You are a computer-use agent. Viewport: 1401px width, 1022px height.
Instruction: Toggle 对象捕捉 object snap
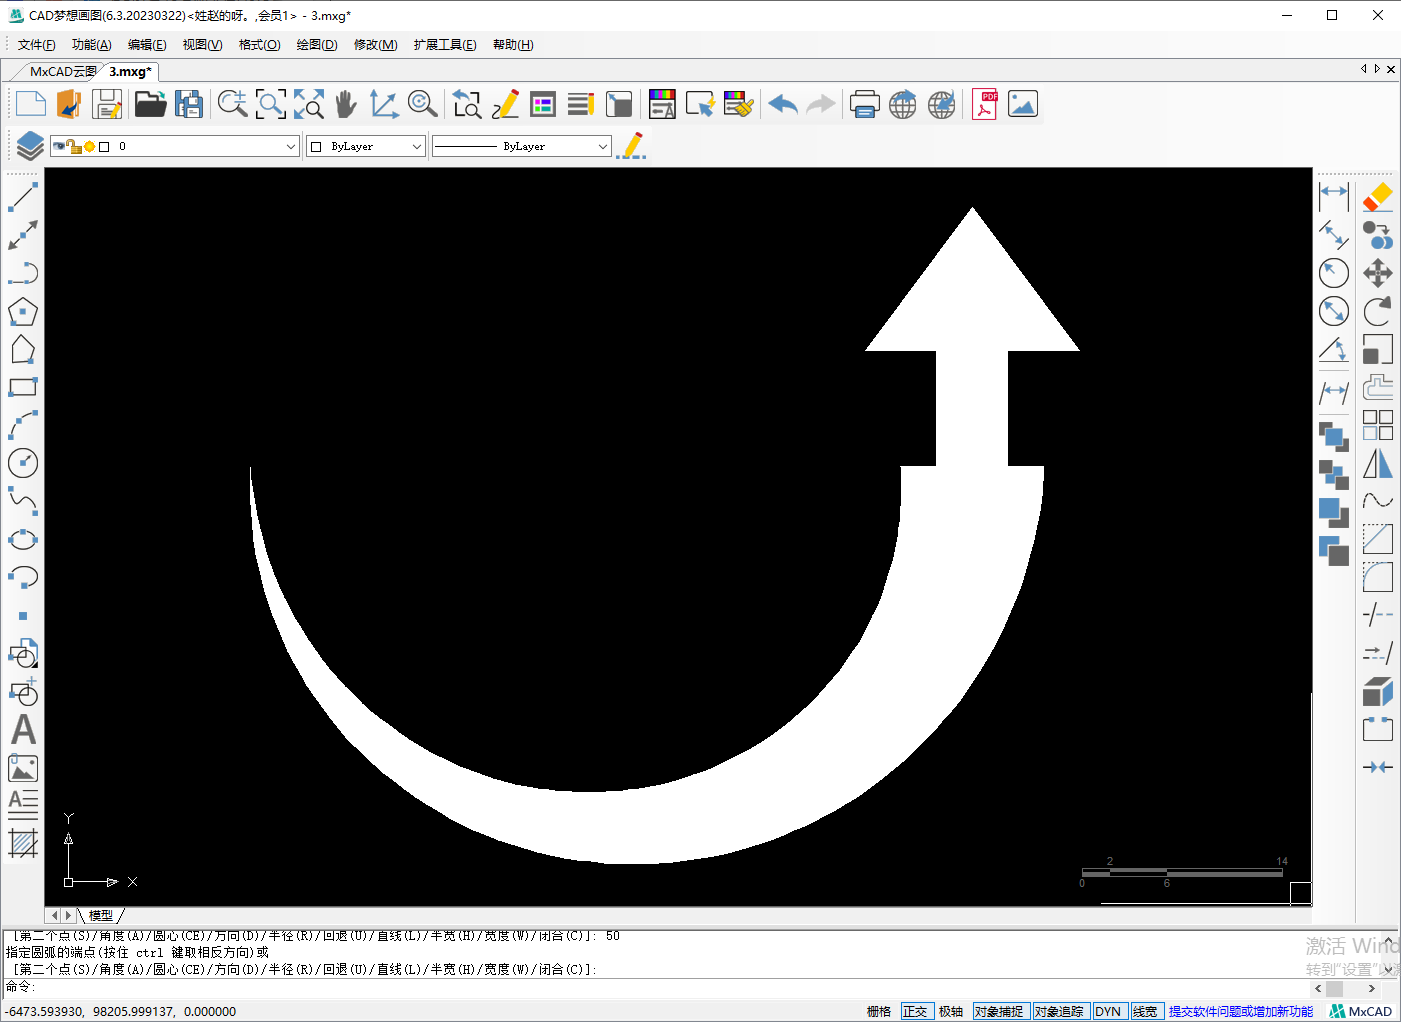(998, 1011)
